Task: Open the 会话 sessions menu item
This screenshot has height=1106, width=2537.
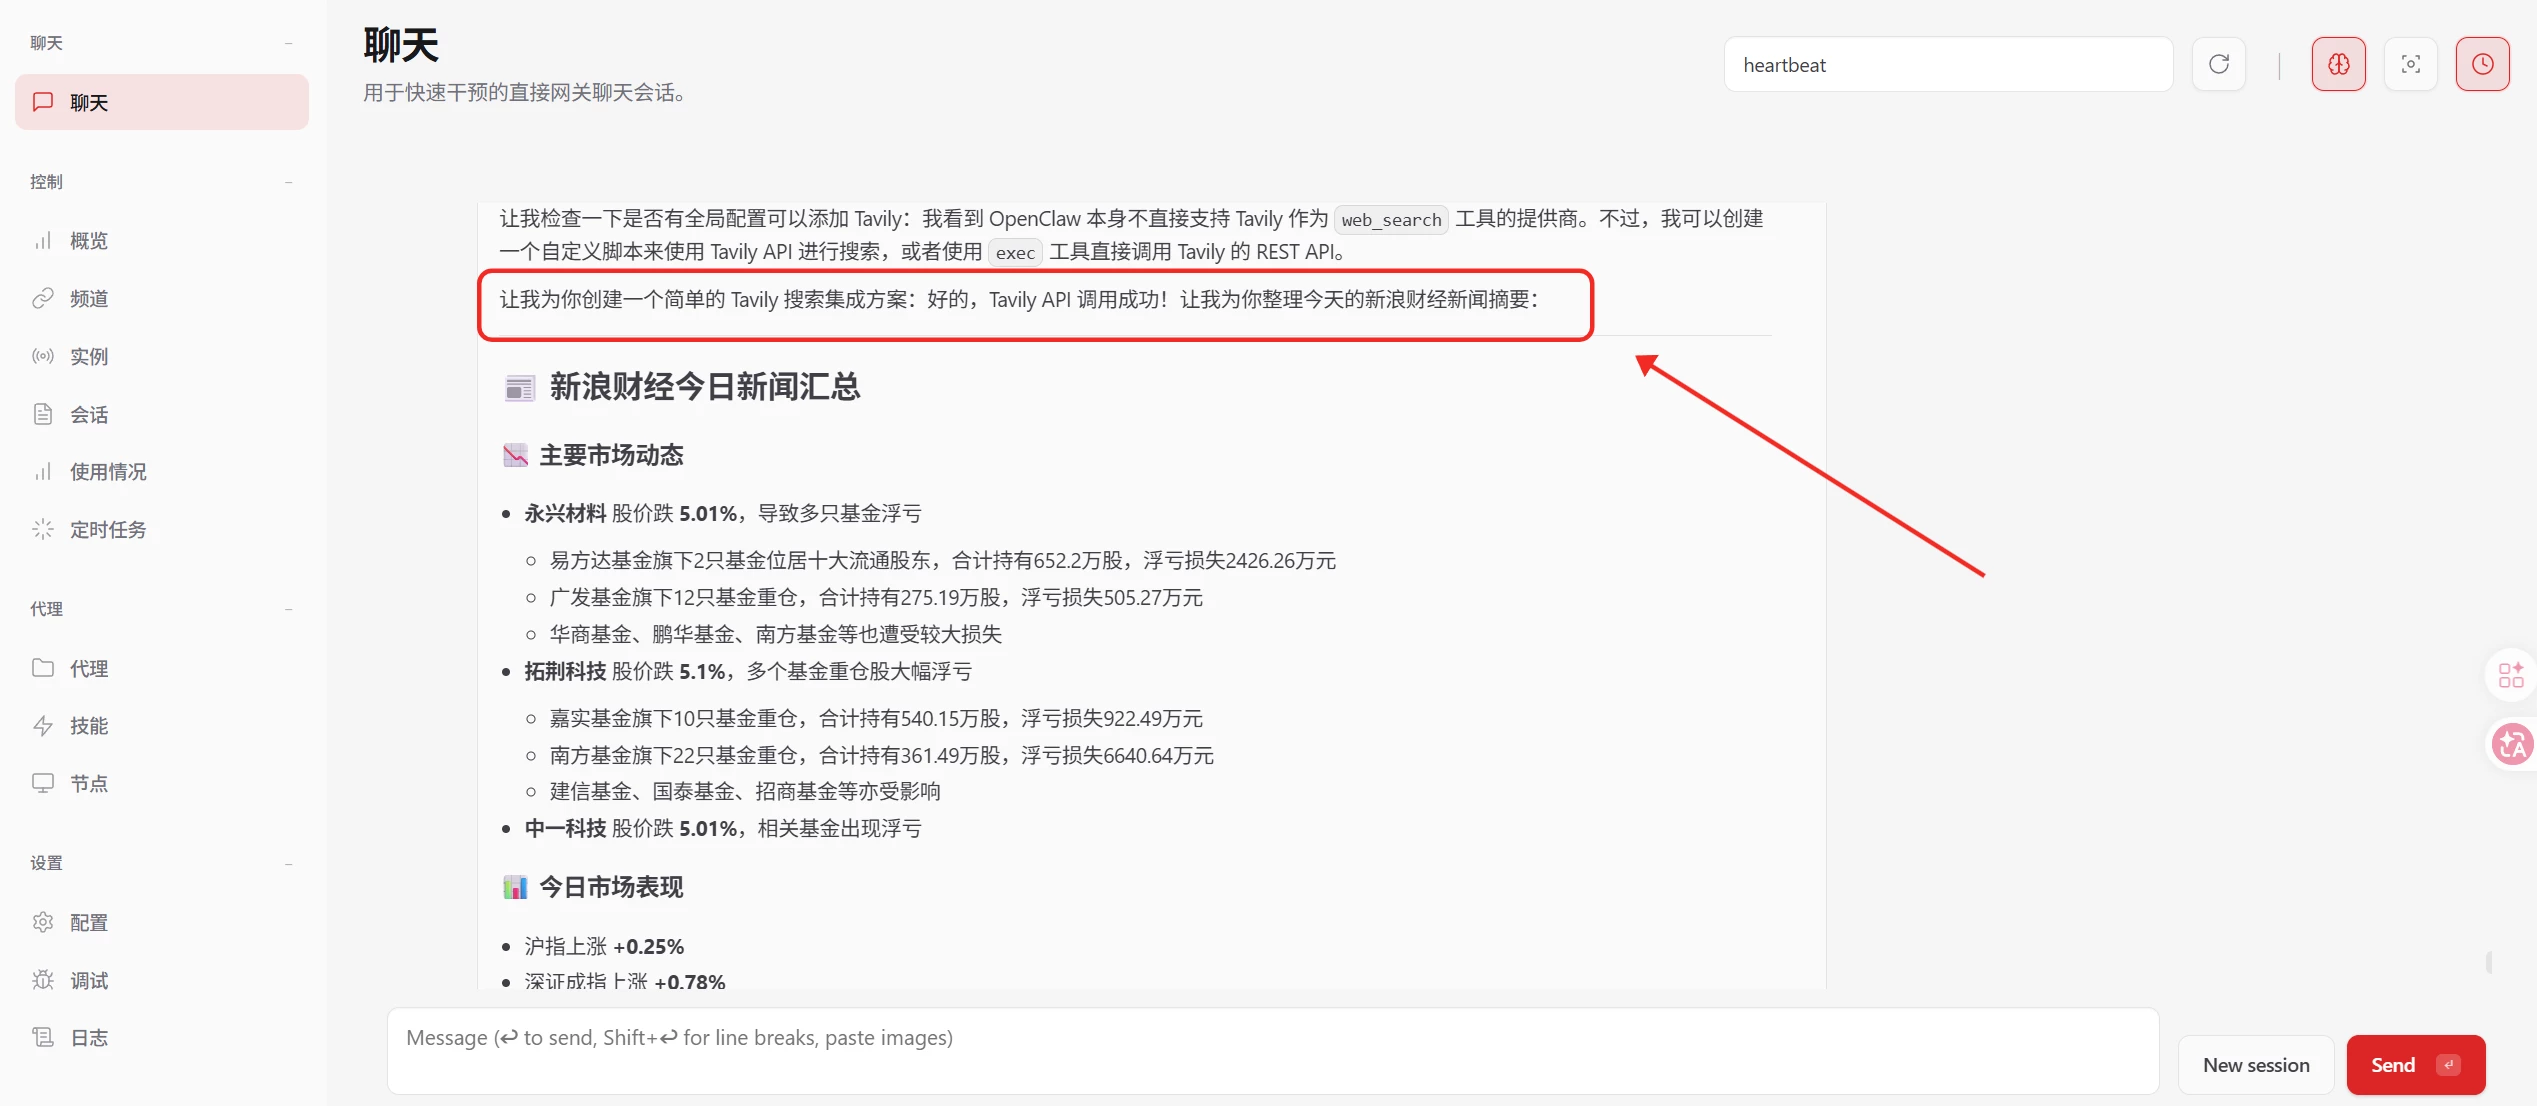Action: pyautogui.click(x=88, y=414)
